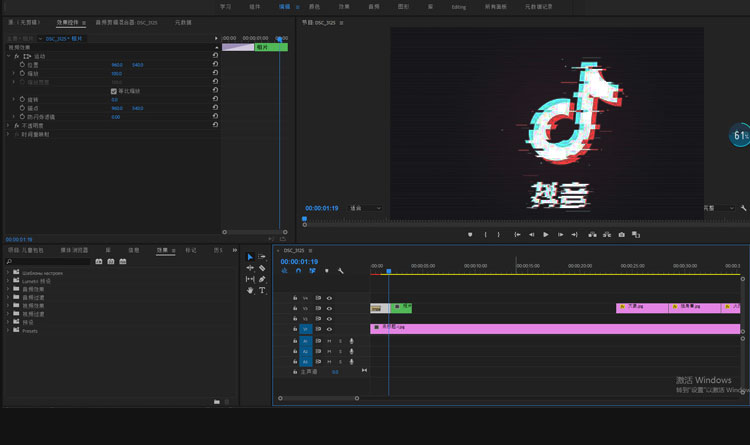750x445 pixels.
Task: Switch to the 学习 workspace tab
Action: (225, 7)
